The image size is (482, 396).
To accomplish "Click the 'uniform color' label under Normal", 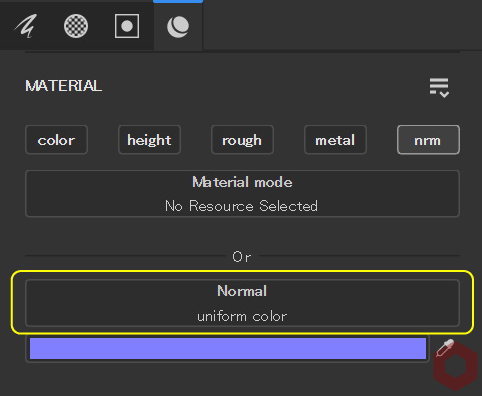I will (x=242, y=316).
